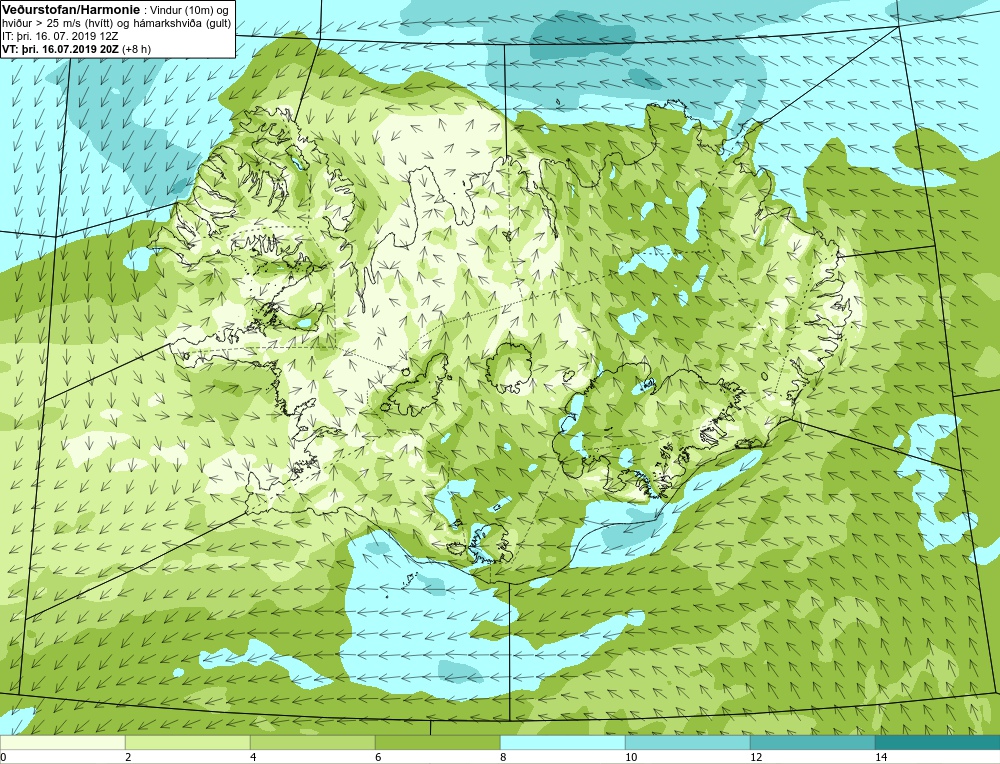Click the 12–14 m/s teal legend swatch
The width and height of the screenshot is (1000, 764).
812,742
